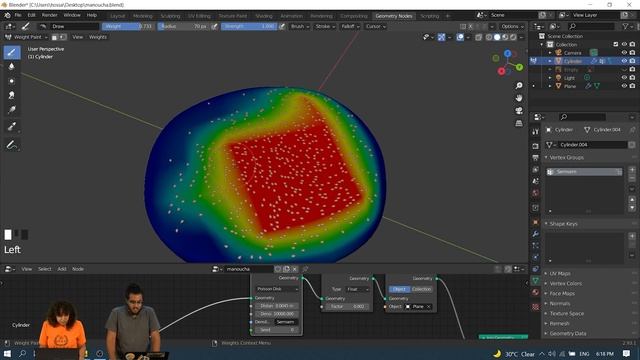Open Poisson Disk distribution dropdown
The height and width of the screenshot is (360, 640).
click(x=277, y=289)
